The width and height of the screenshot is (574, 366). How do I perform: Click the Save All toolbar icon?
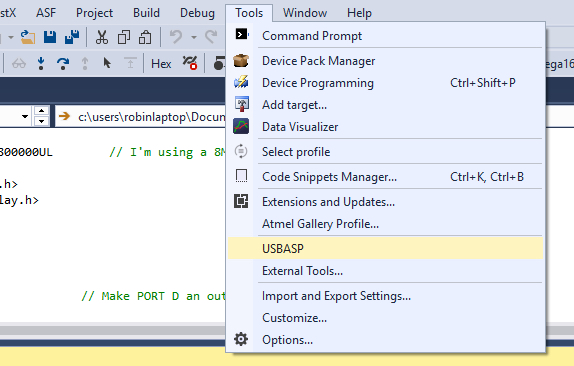[72, 37]
